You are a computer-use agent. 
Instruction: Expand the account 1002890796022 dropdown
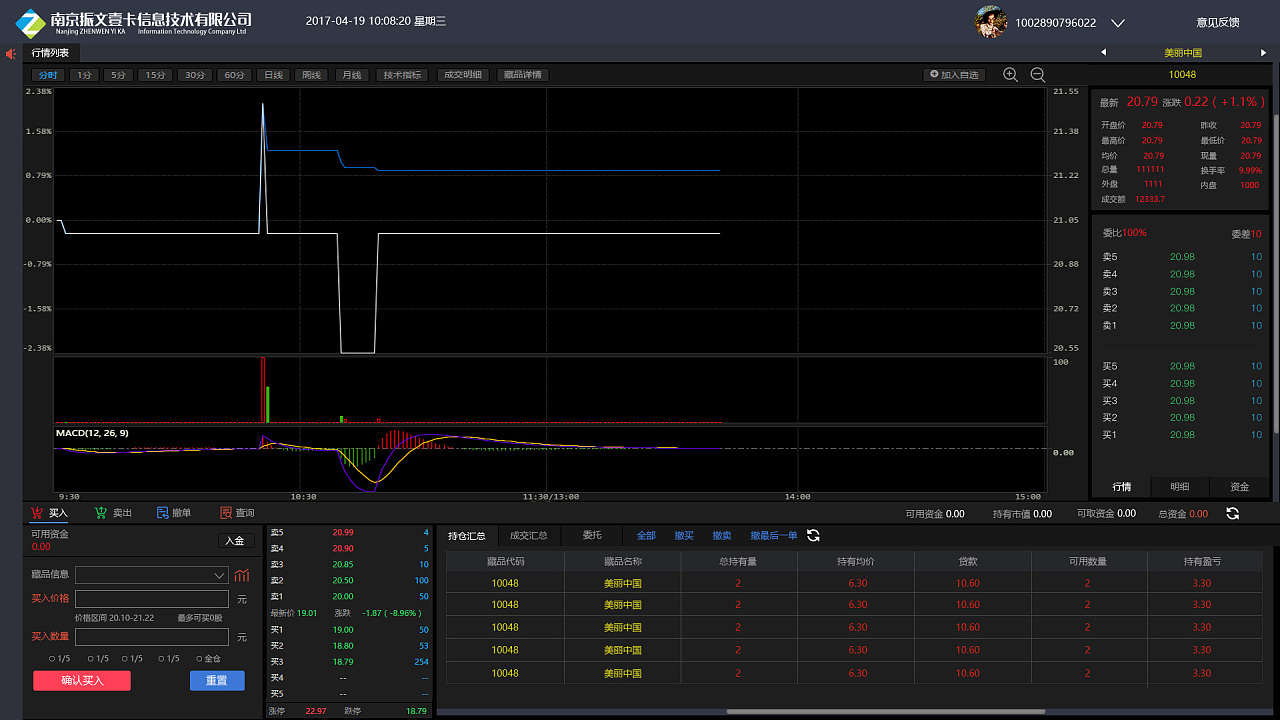pos(1118,22)
